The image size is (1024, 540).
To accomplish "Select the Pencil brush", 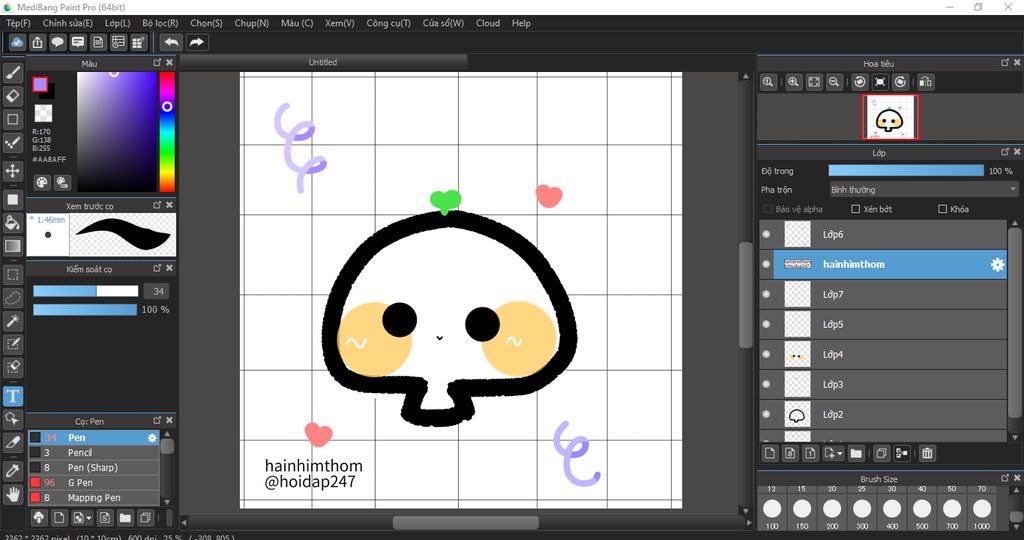I will (x=93, y=453).
